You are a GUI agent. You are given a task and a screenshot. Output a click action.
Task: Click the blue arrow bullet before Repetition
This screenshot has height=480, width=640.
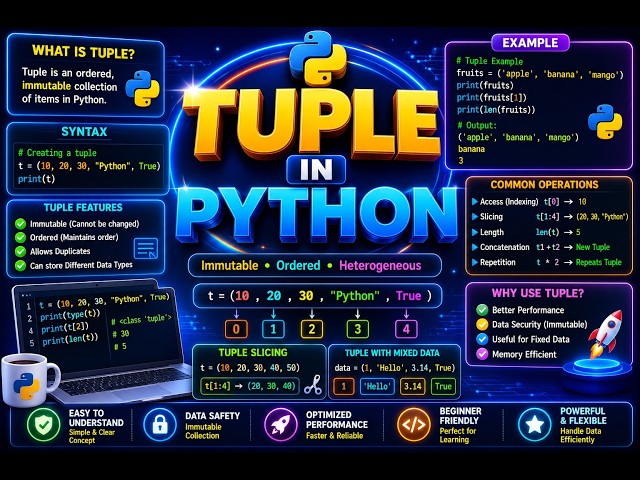point(475,262)
